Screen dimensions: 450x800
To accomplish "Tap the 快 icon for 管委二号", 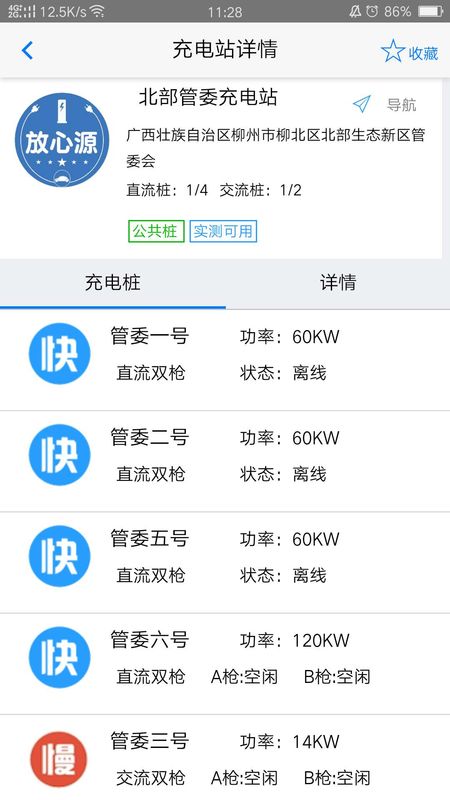I will 59,455.
